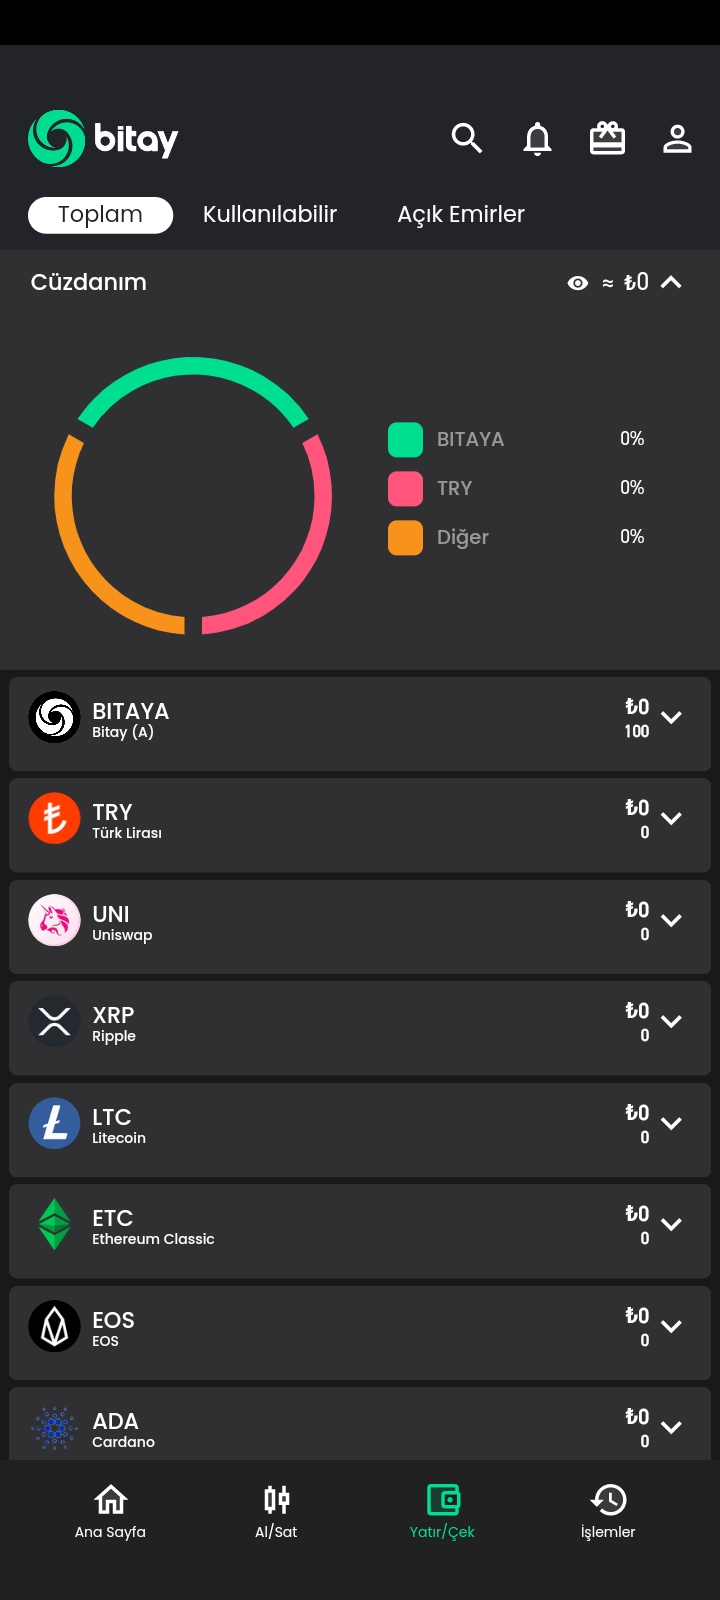This screenshot has width=720, height=1600.
Task: Select the Yatır/Çek wallet tab
Action: click(442, 1511)
